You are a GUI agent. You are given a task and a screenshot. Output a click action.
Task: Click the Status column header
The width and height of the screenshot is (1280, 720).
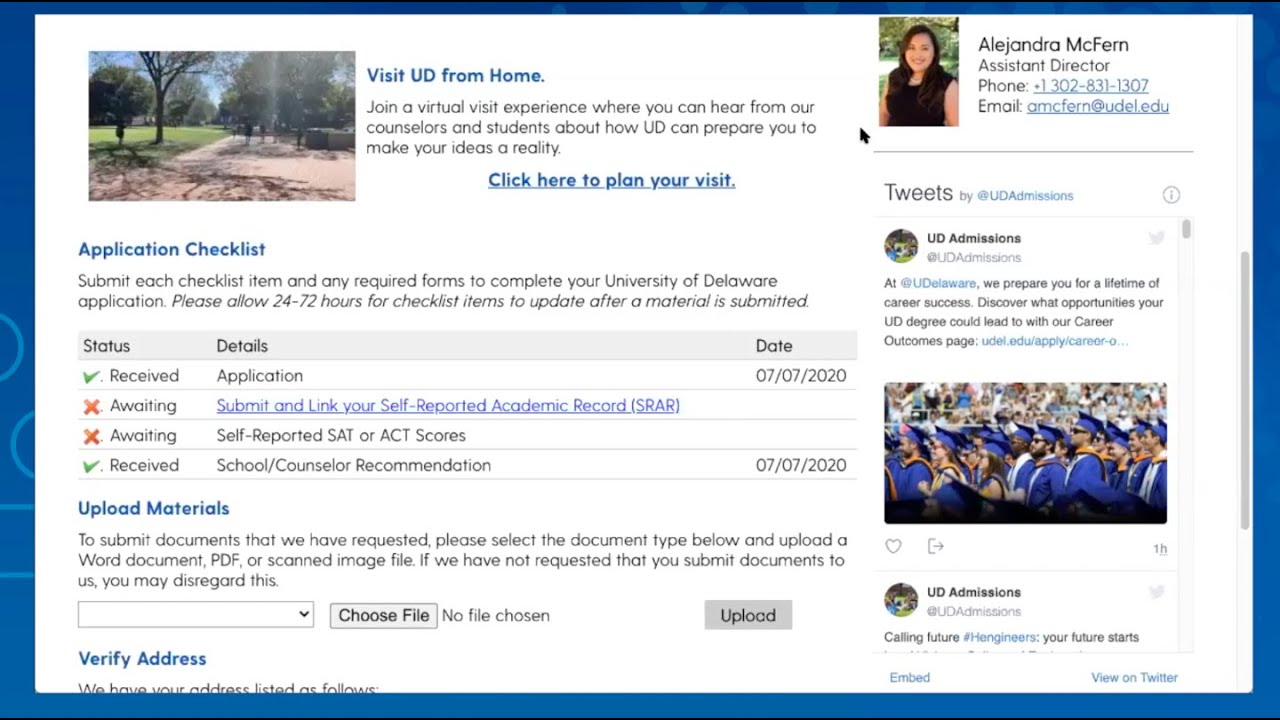coord(106,346)
